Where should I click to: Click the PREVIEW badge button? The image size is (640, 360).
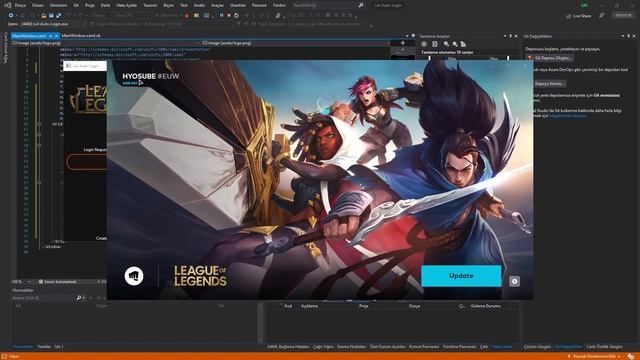coord(623,15)
